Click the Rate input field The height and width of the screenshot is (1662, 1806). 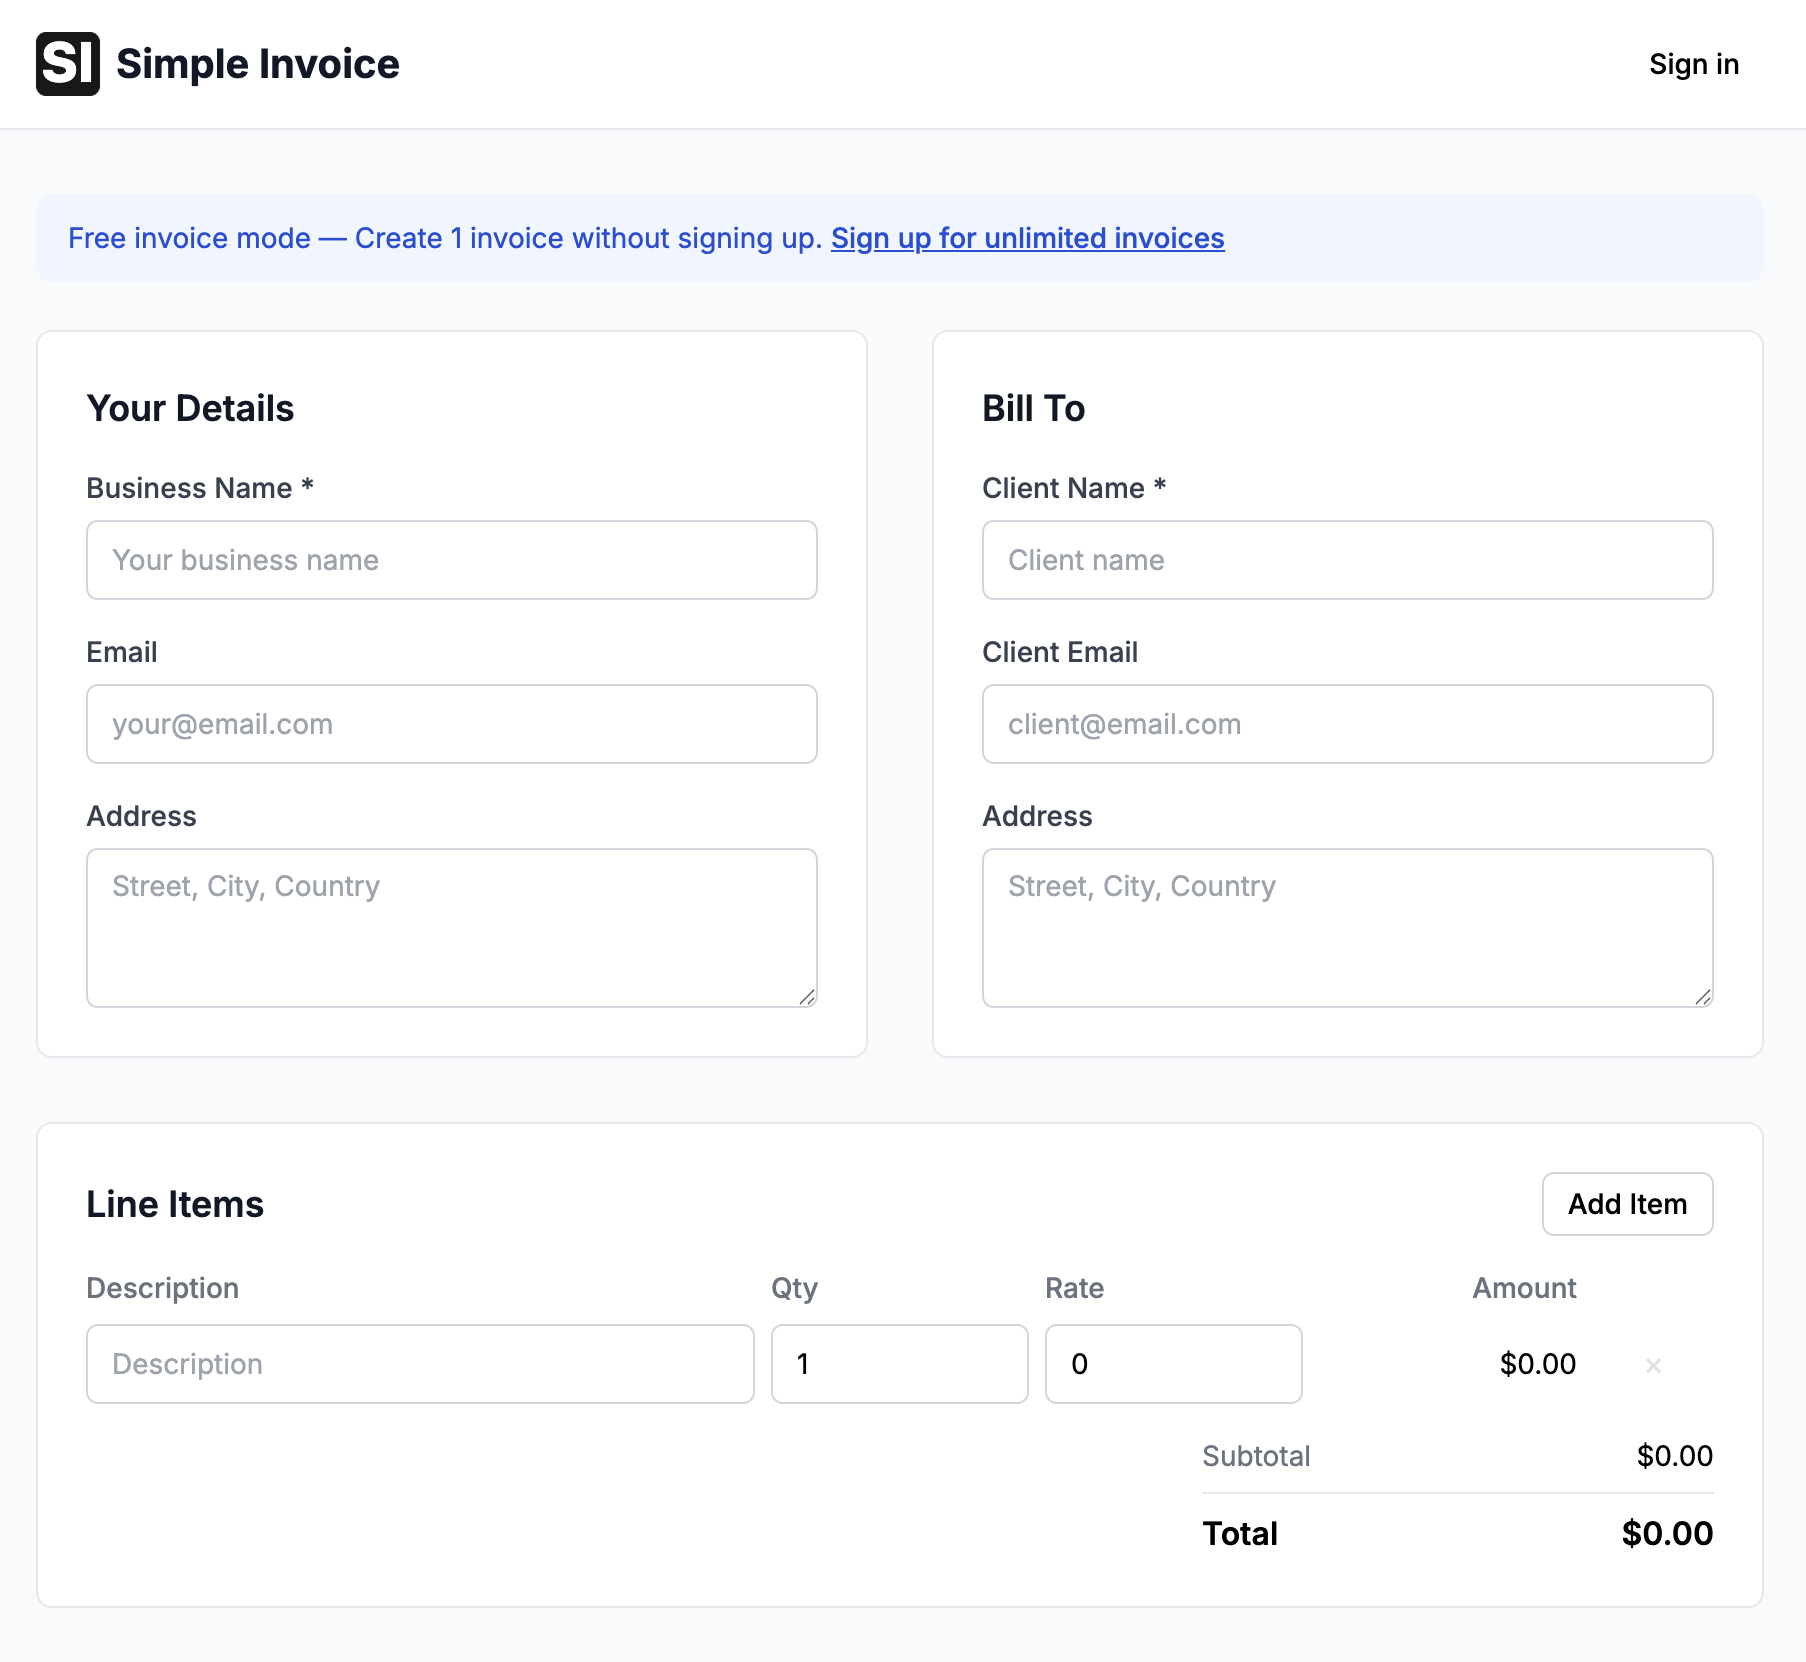[1173, 1364]
